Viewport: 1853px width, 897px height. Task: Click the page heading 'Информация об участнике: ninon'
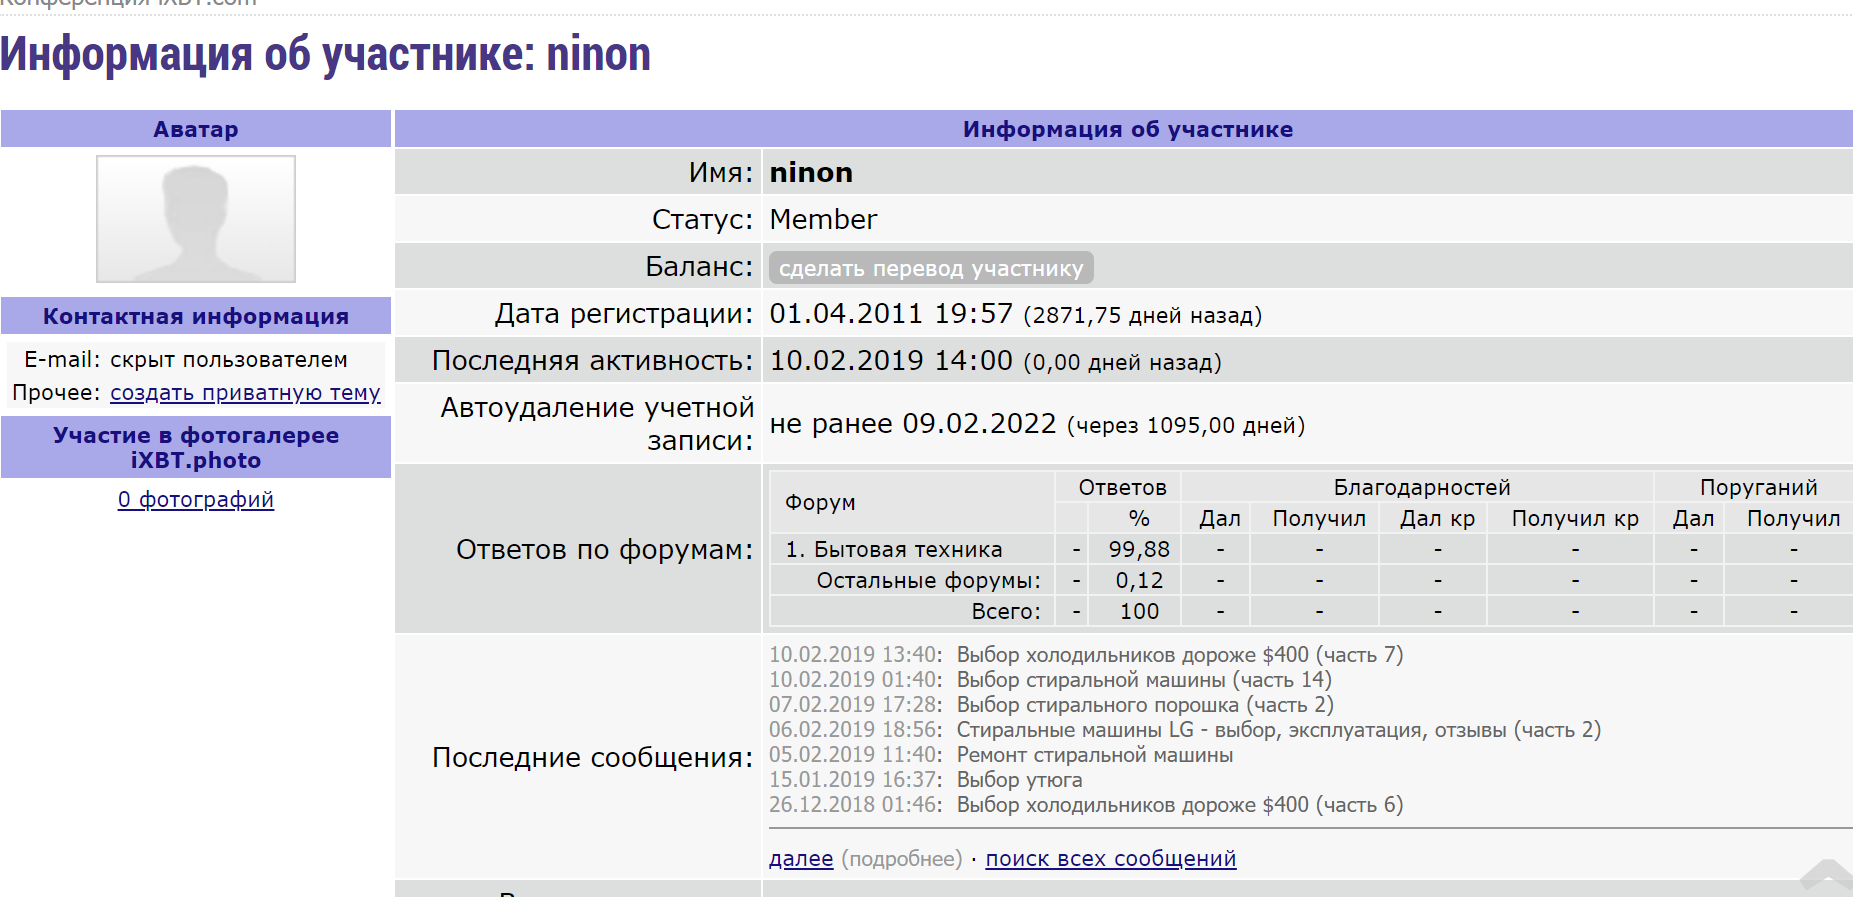[325, 54]
